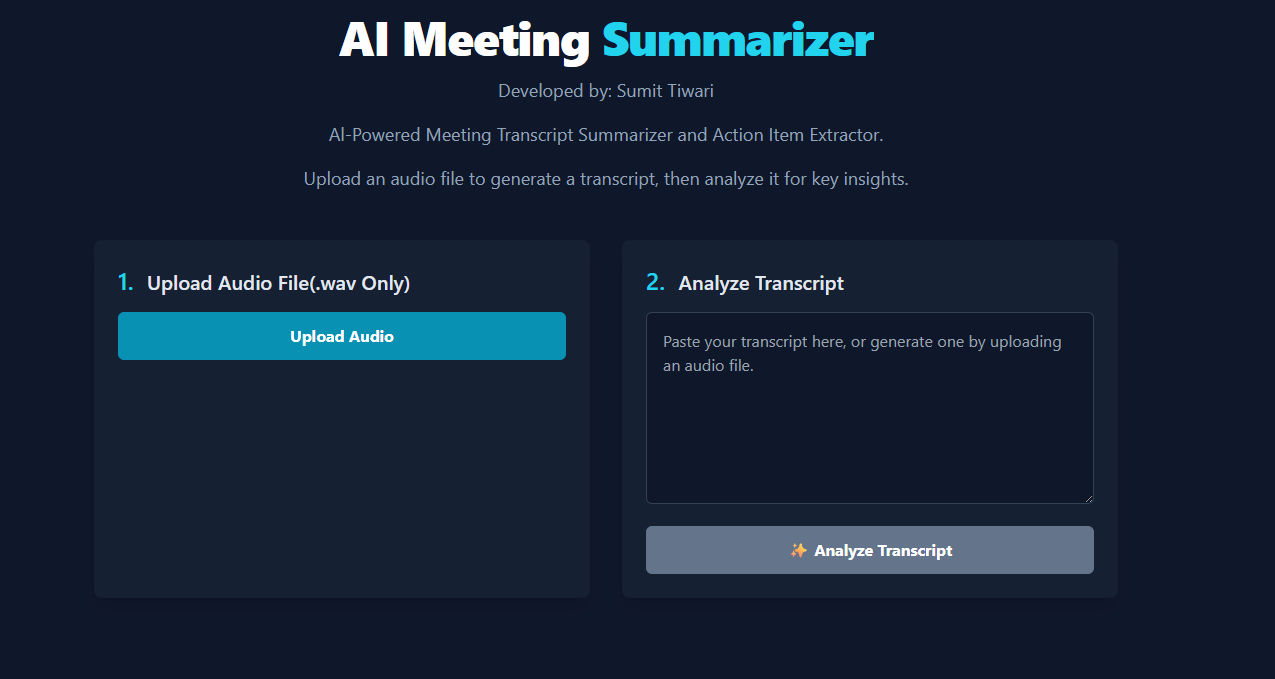
Task: Focus the transcript paste text area
Action: (x=870, y=408)
